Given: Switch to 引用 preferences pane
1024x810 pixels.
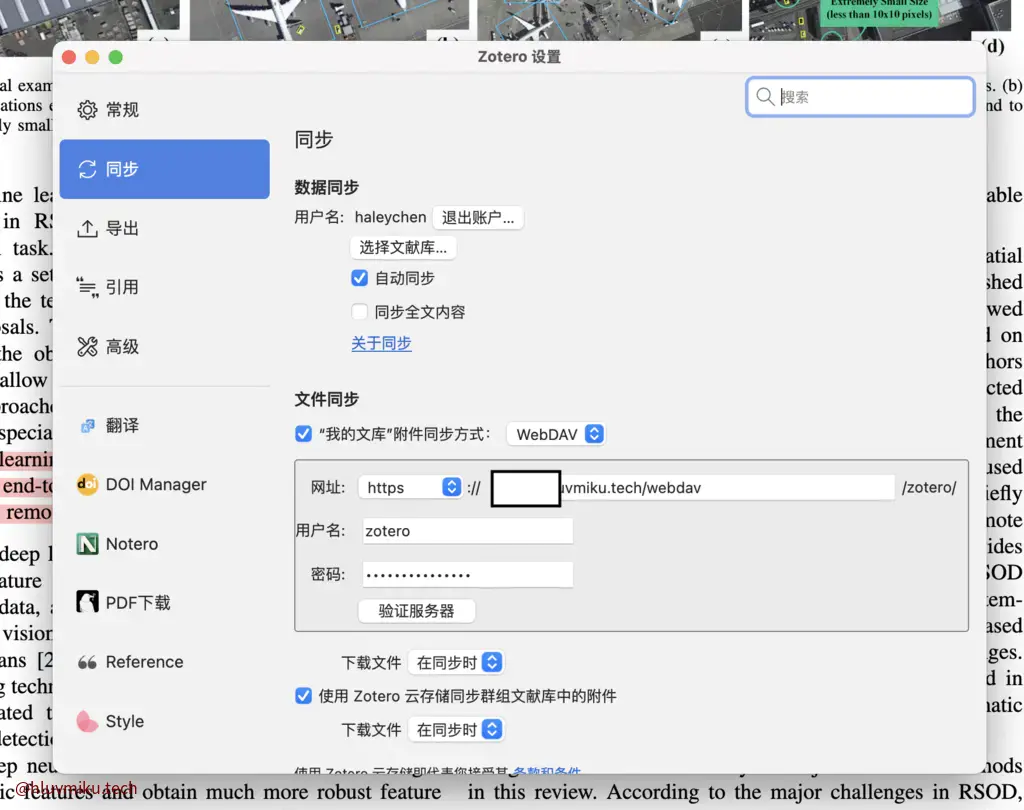Looking at the screenshot, I should pos(165,287).
